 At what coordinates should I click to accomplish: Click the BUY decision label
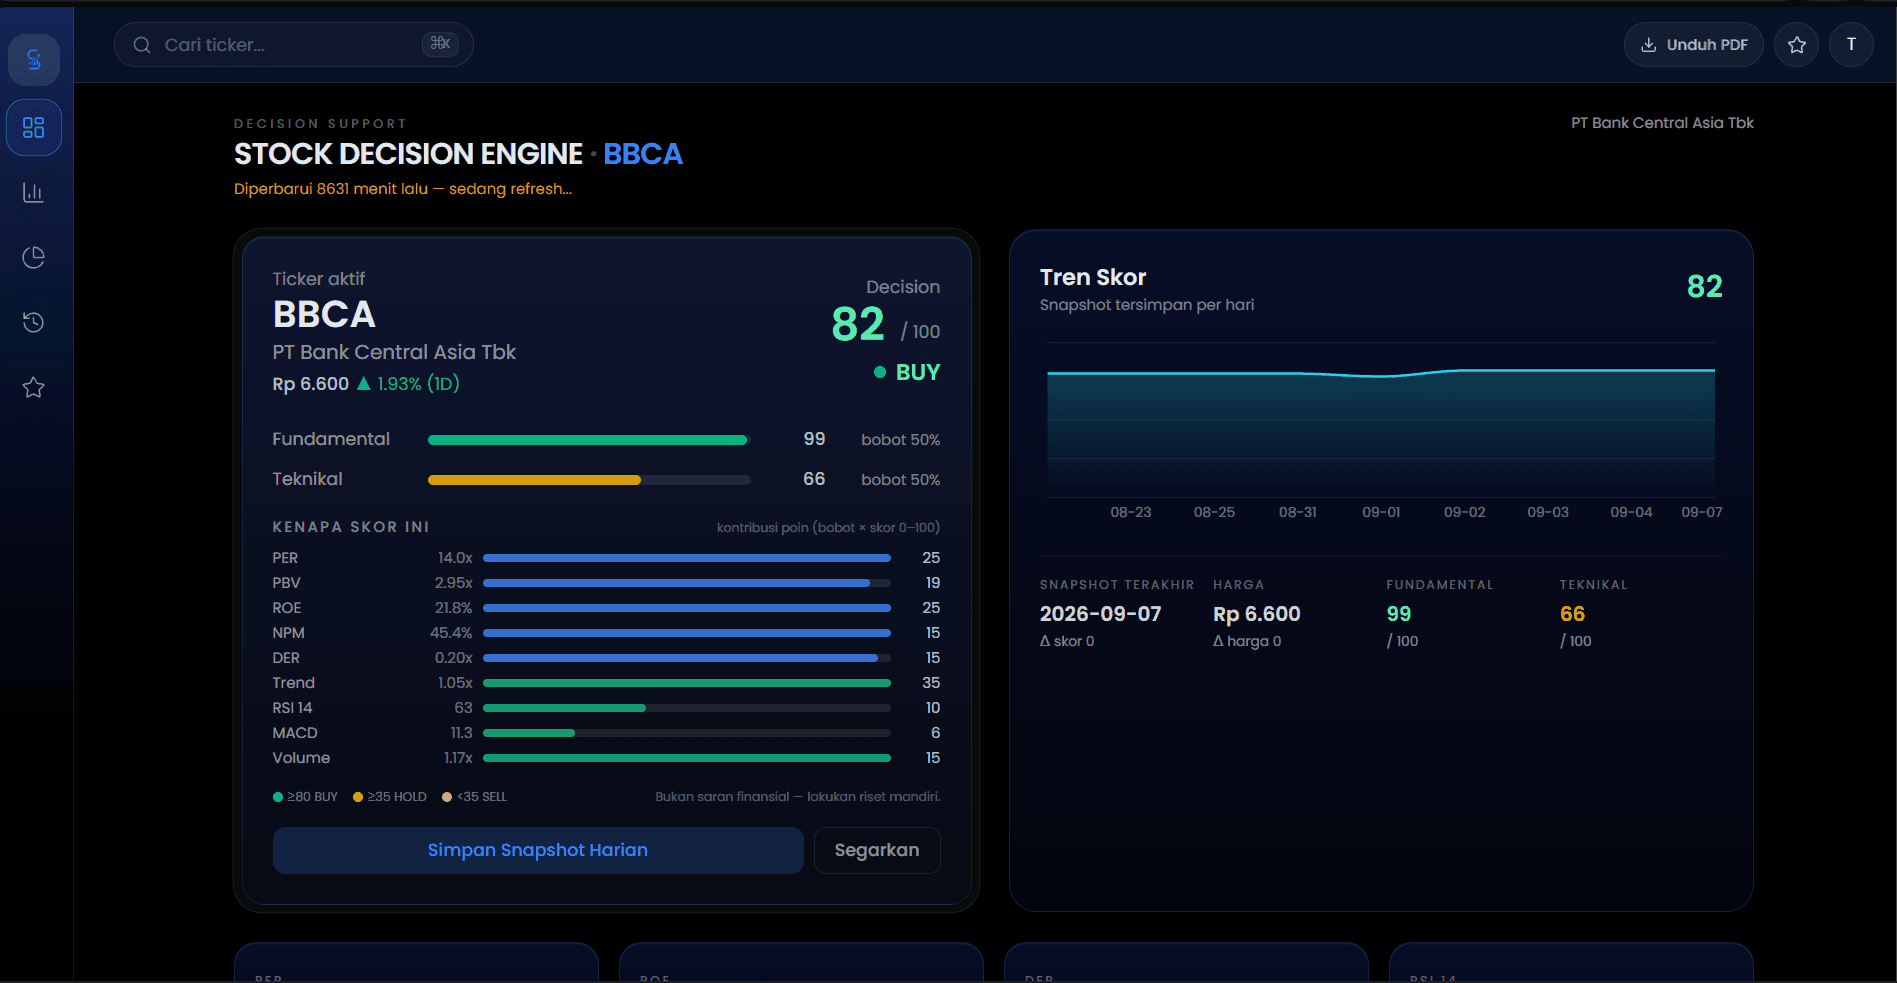(x=918, y=372)
